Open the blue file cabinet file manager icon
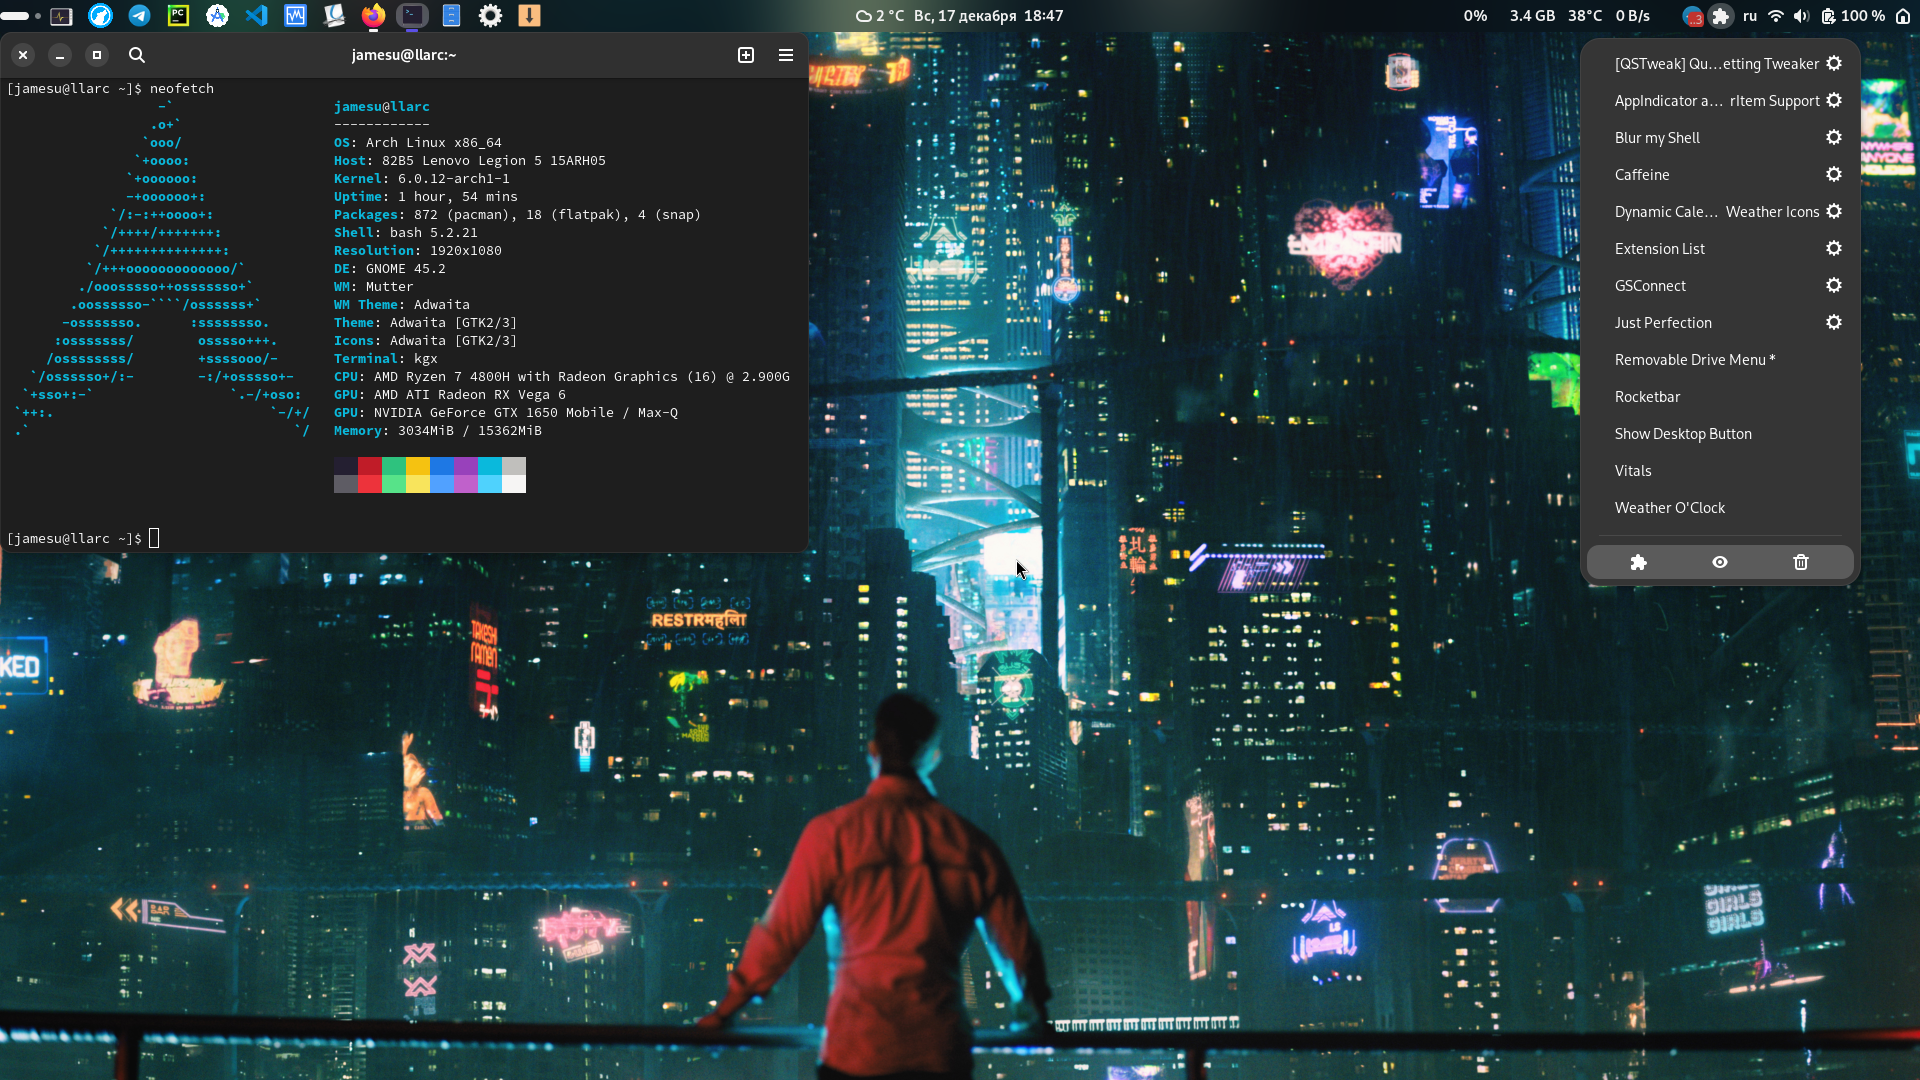The image size is (1920, 1080). coord(451,16)
